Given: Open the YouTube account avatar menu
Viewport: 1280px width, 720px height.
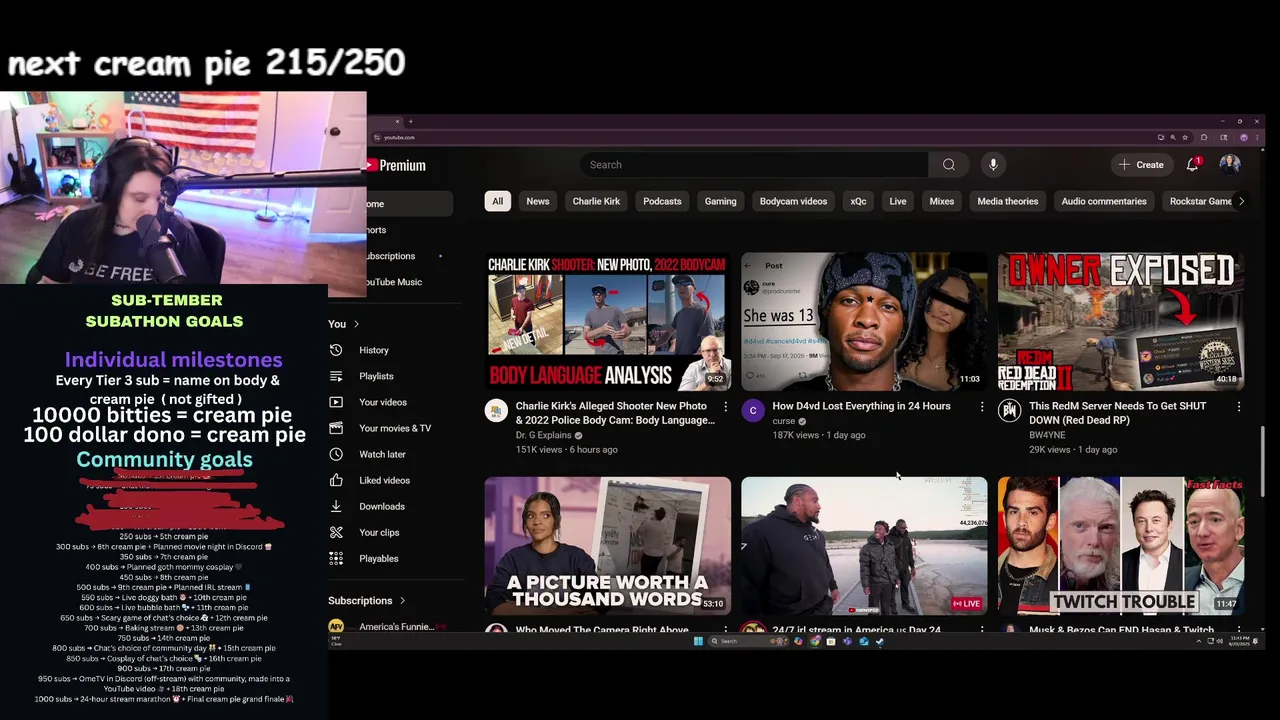Looking at the screenshot, I should (1230, 164).
